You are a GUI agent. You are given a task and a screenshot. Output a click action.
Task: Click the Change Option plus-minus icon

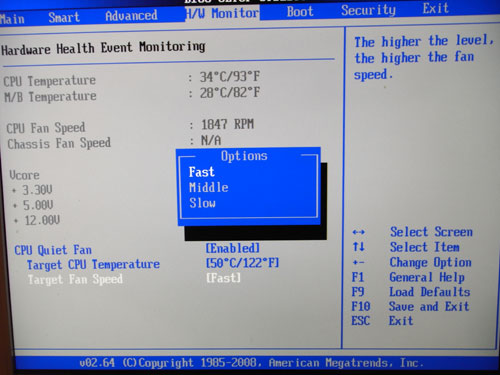click(358, 262)
